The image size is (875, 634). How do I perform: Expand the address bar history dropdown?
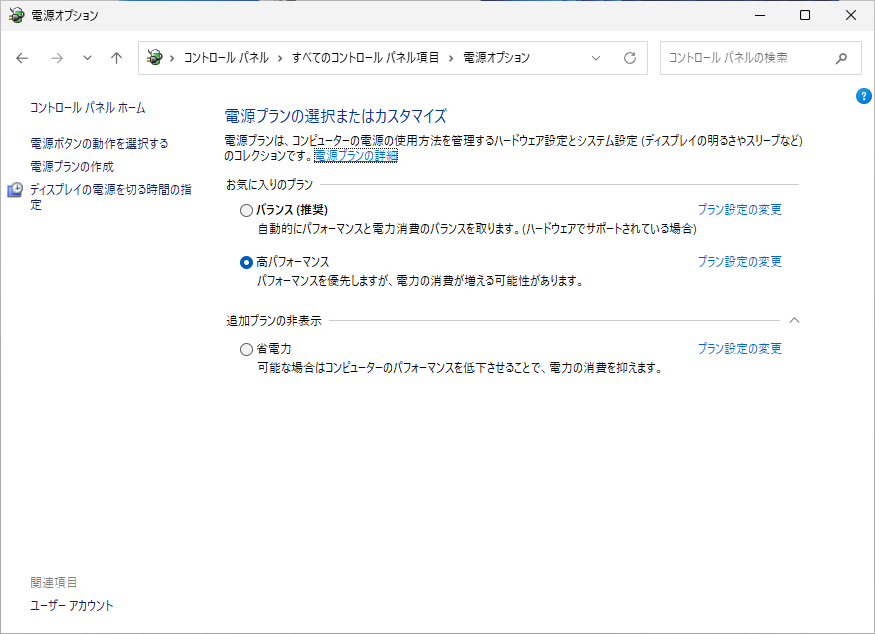[x=597, y=58]
